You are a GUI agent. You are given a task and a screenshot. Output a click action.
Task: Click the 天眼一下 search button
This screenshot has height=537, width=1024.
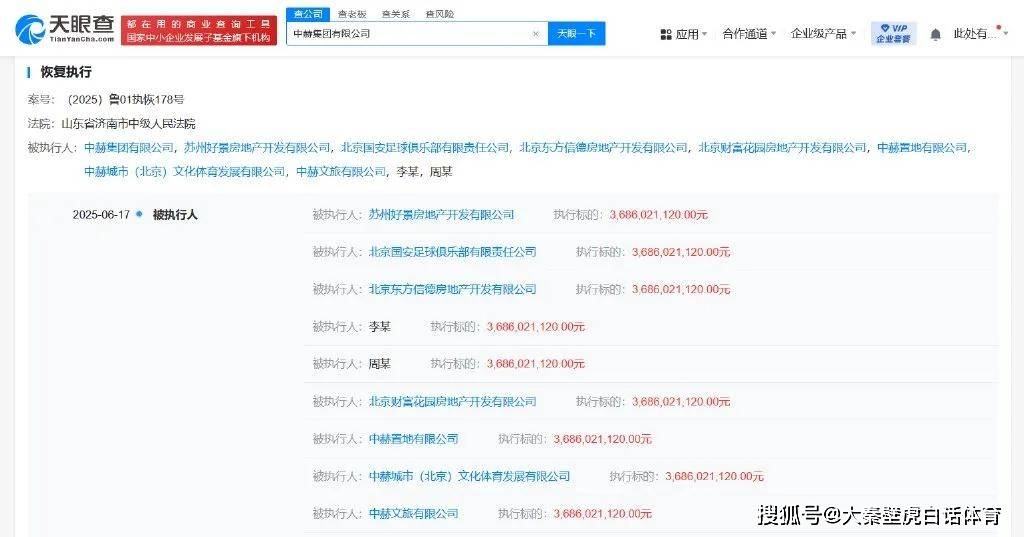pyautogui.click(x=577, y=33)
